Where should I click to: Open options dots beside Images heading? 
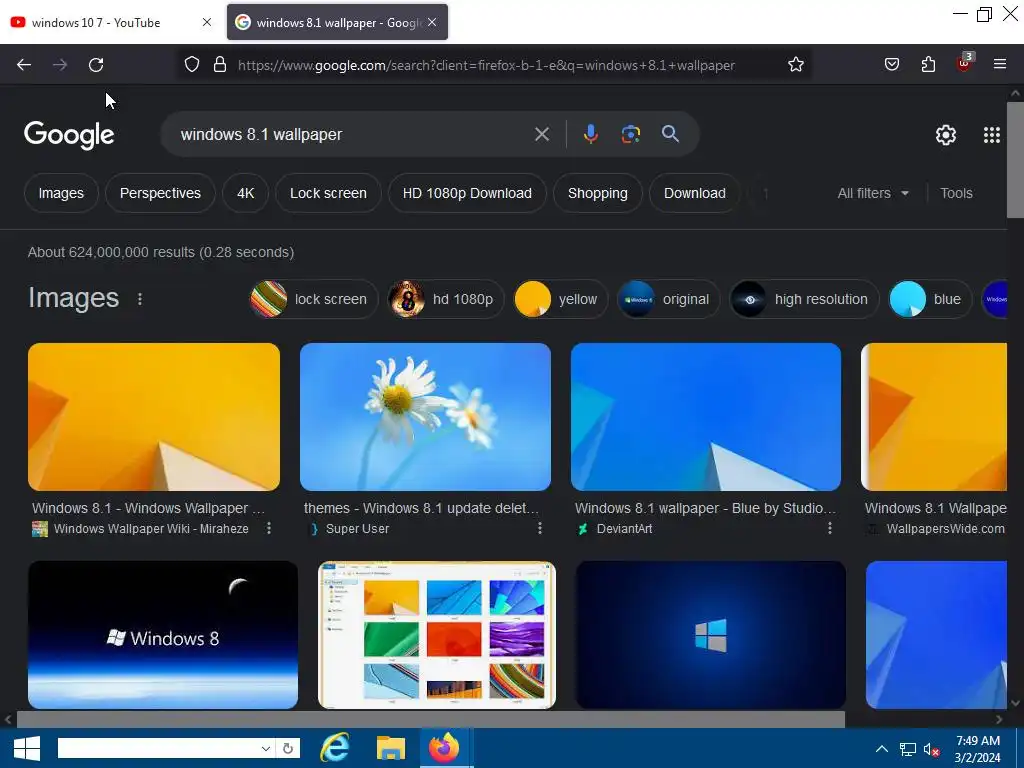coord(140,299)
